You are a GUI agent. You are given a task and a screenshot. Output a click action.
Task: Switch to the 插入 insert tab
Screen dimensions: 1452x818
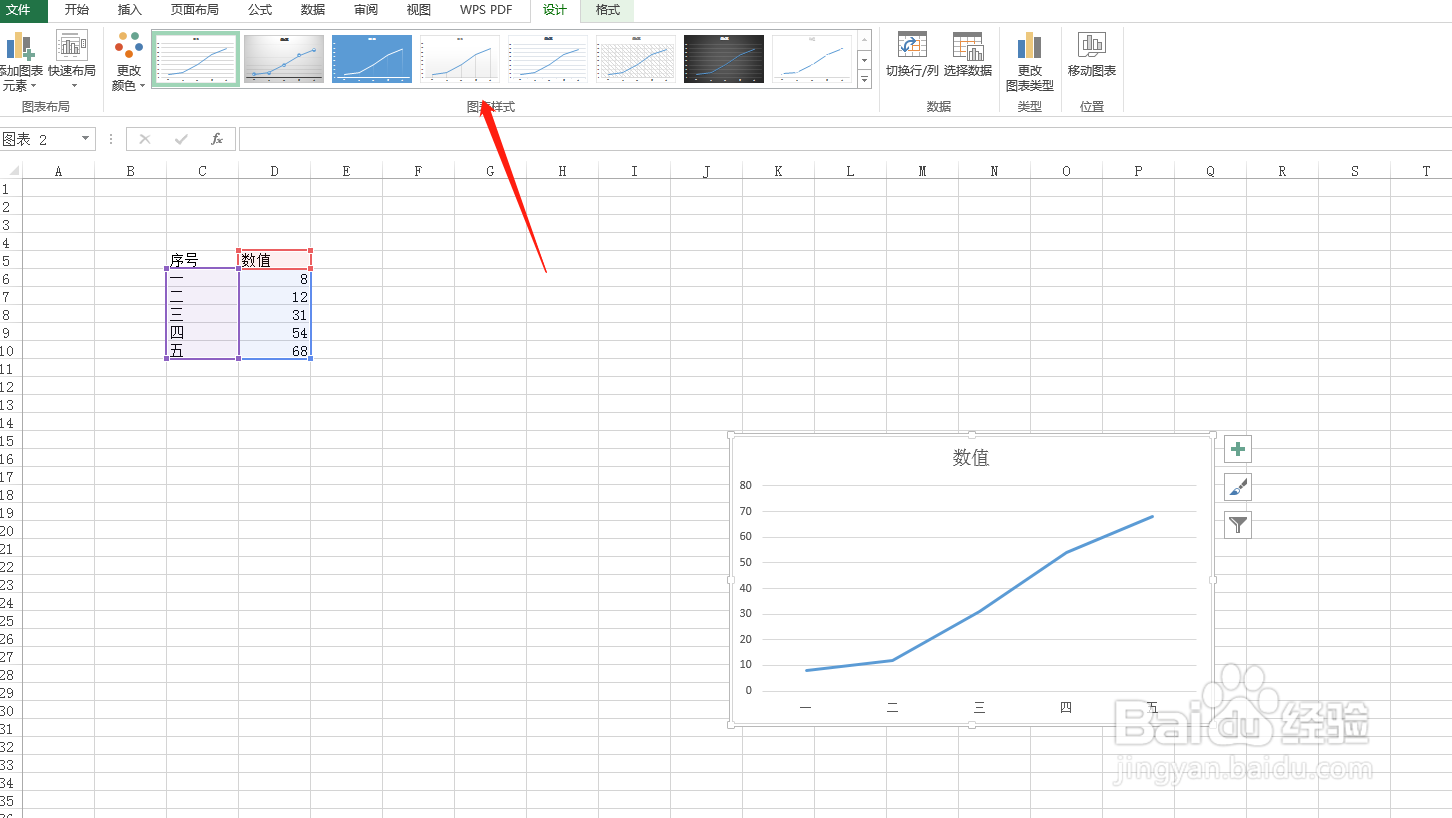130,10
